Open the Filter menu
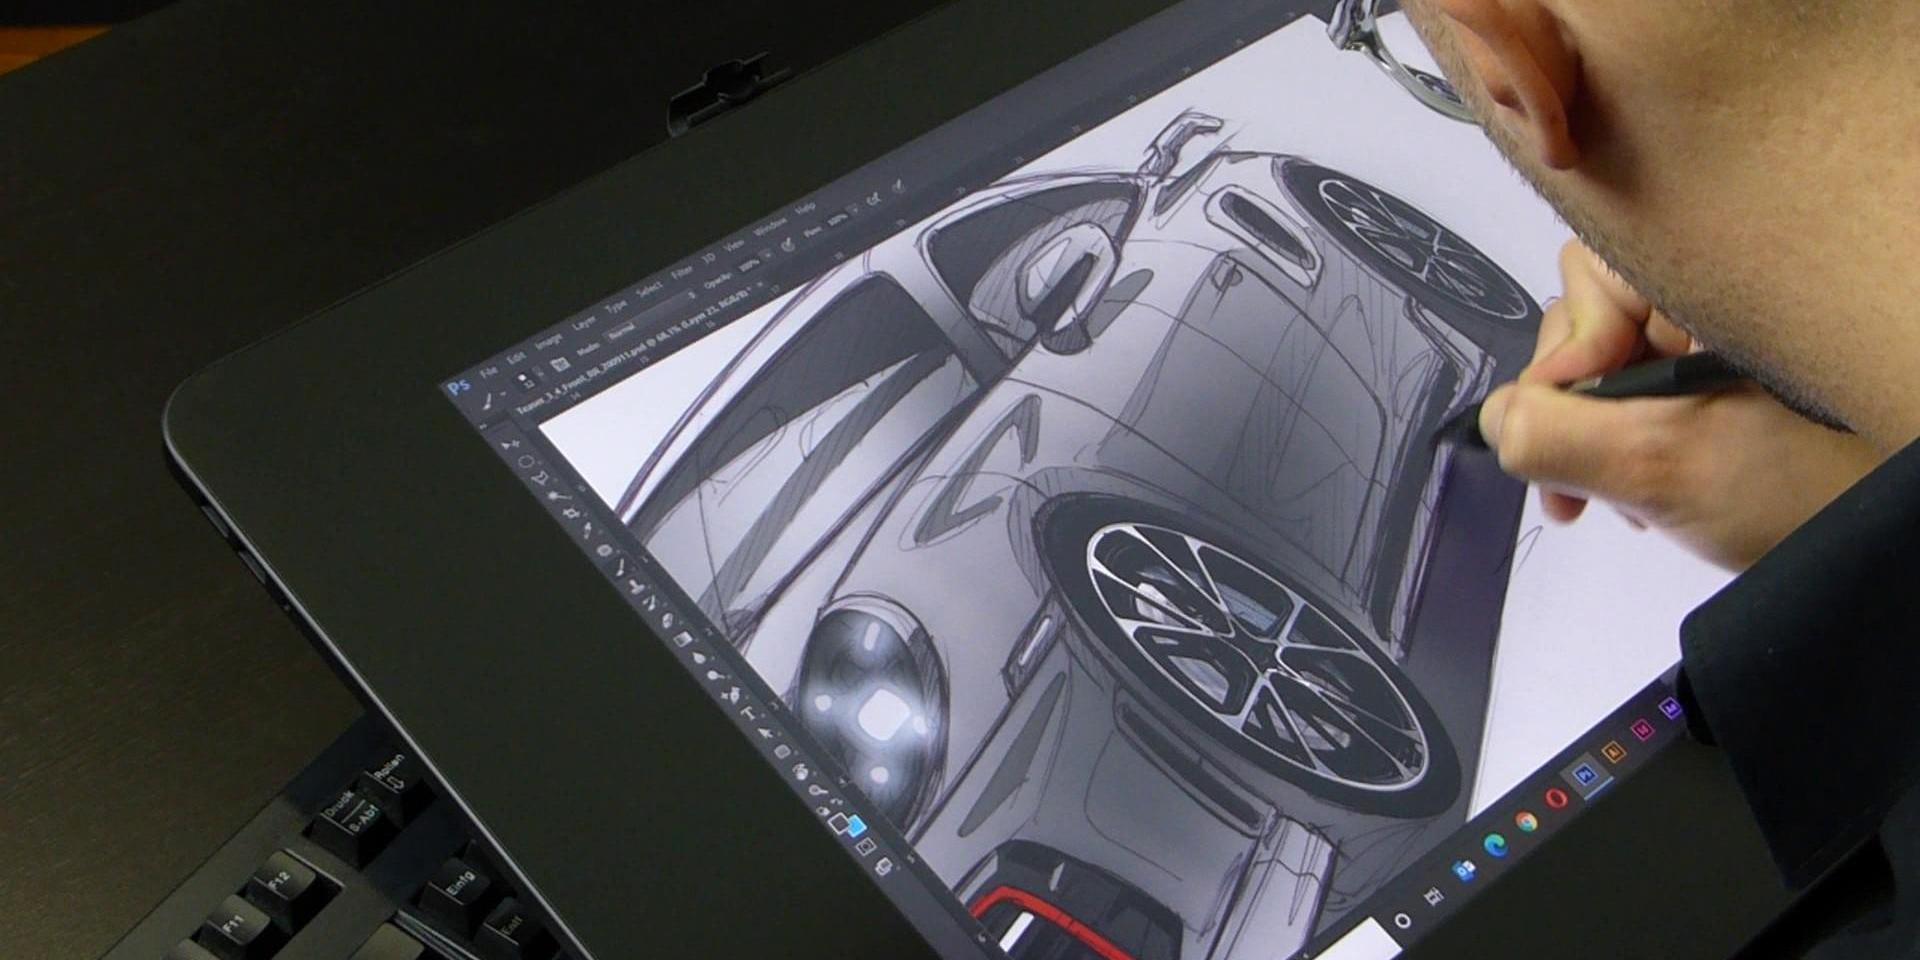 point(682,272)
